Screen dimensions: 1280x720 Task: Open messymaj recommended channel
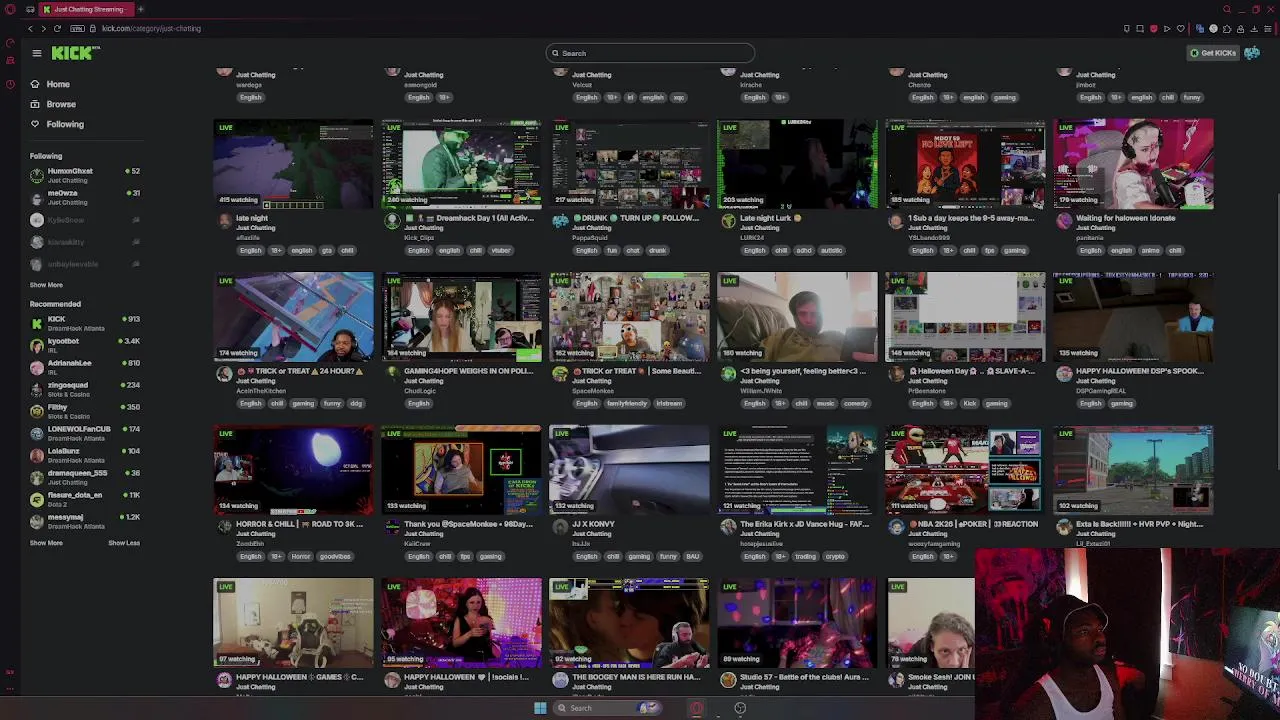pyautogui.click(x=86, y=521)
